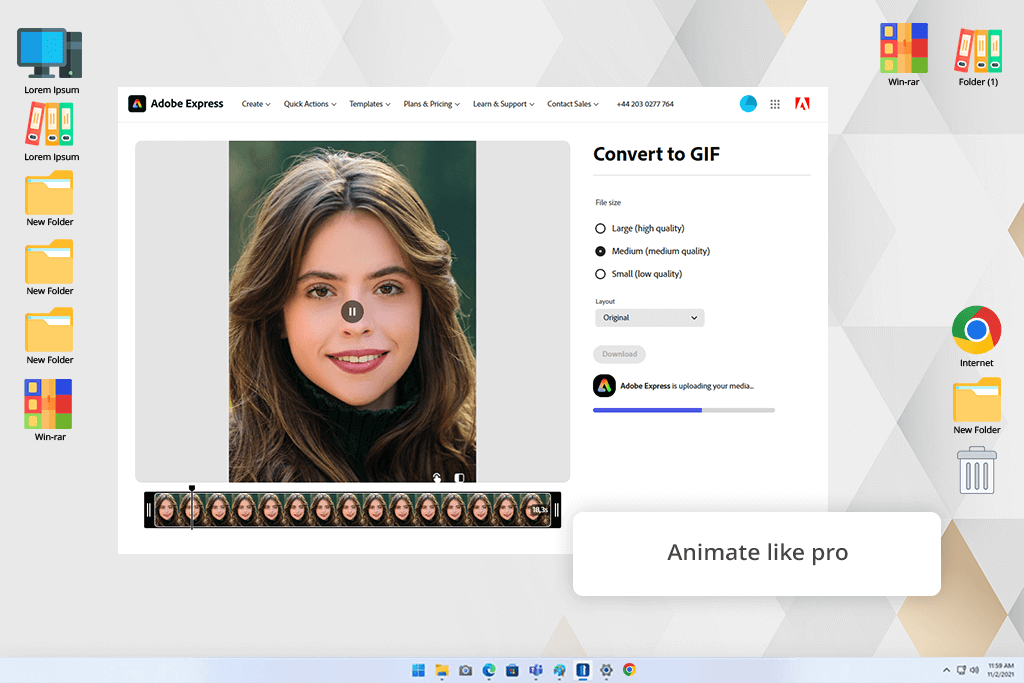Viewport: 1024px width, 683px height.
Task: Click the Adobe Express logo icon in header
Action: tap(137, 104)
